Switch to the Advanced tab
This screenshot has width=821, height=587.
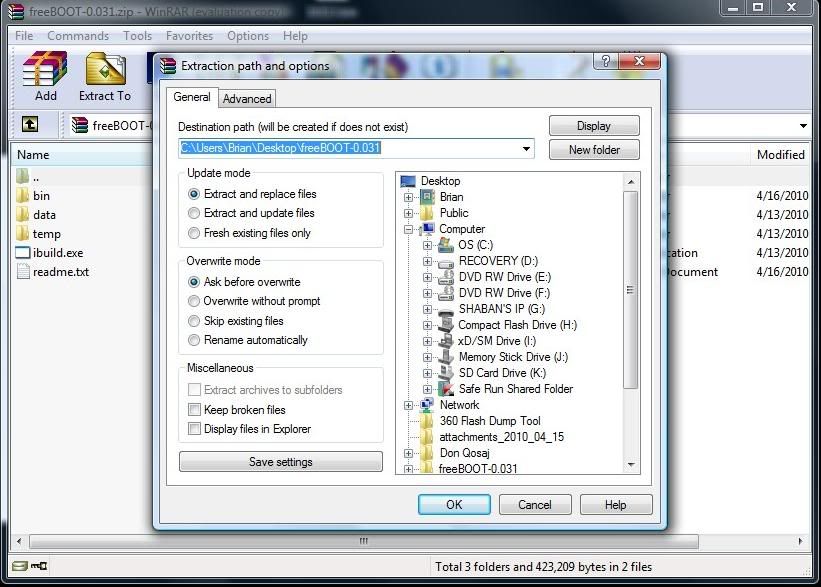tap(247, 98)
